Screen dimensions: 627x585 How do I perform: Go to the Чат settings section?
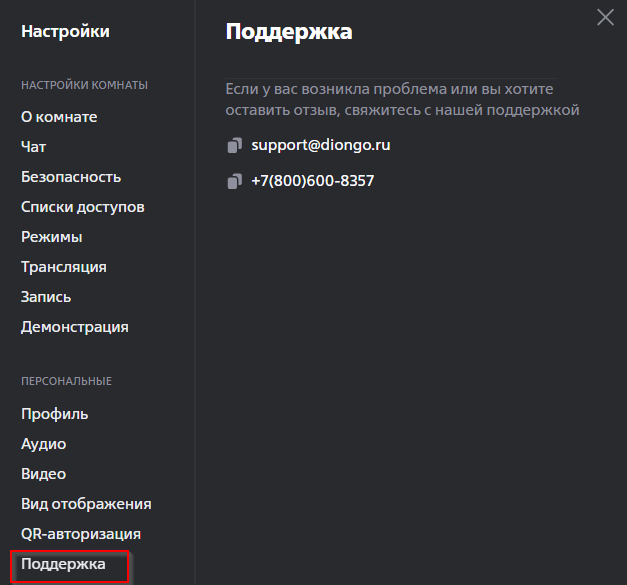[34, 147]
